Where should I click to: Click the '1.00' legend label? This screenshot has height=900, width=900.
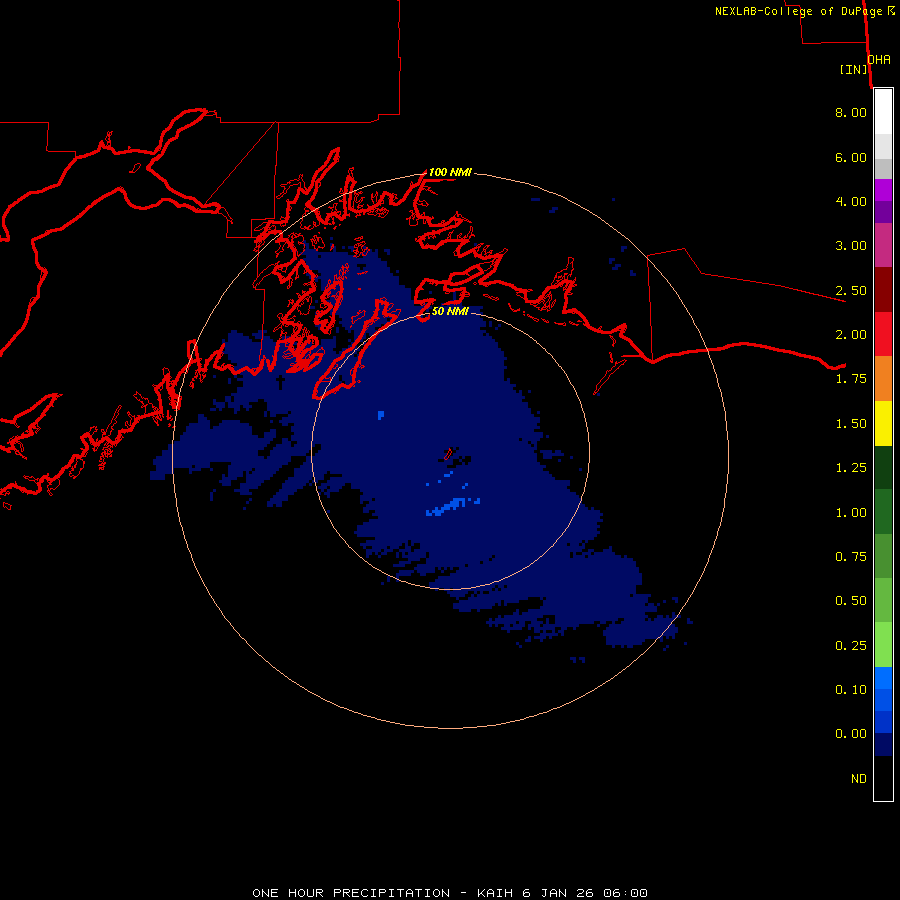pos(851,512)
